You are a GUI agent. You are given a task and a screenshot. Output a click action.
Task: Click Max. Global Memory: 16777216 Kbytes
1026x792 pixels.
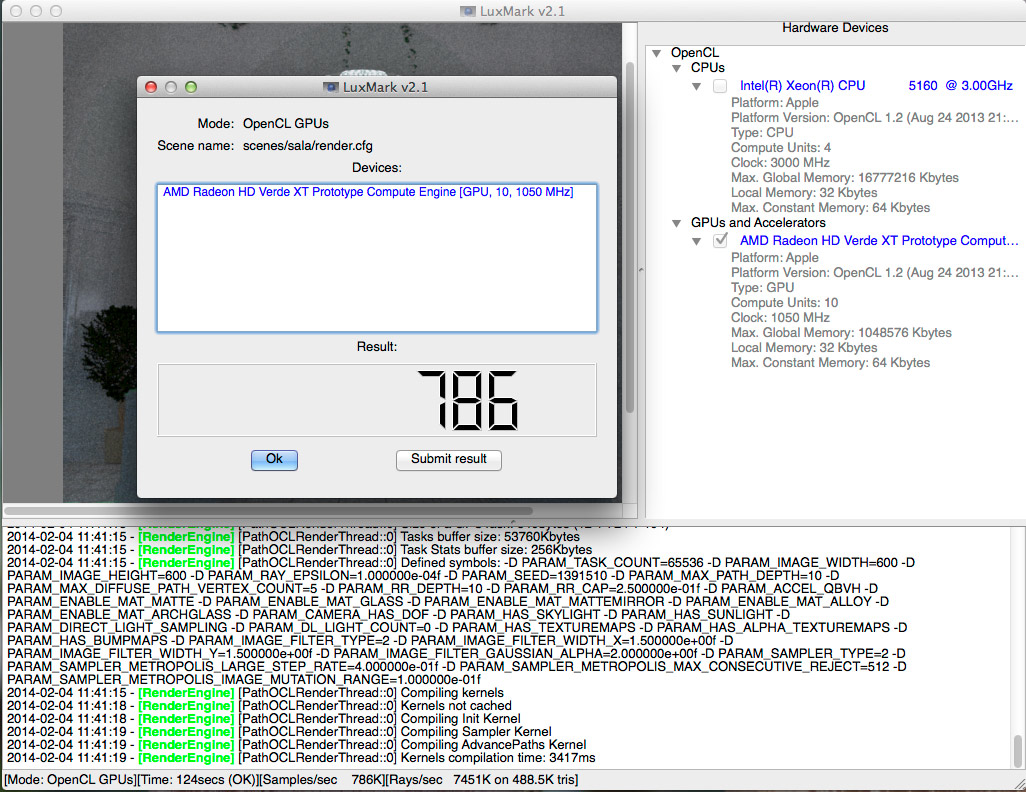tap(844, 178)
